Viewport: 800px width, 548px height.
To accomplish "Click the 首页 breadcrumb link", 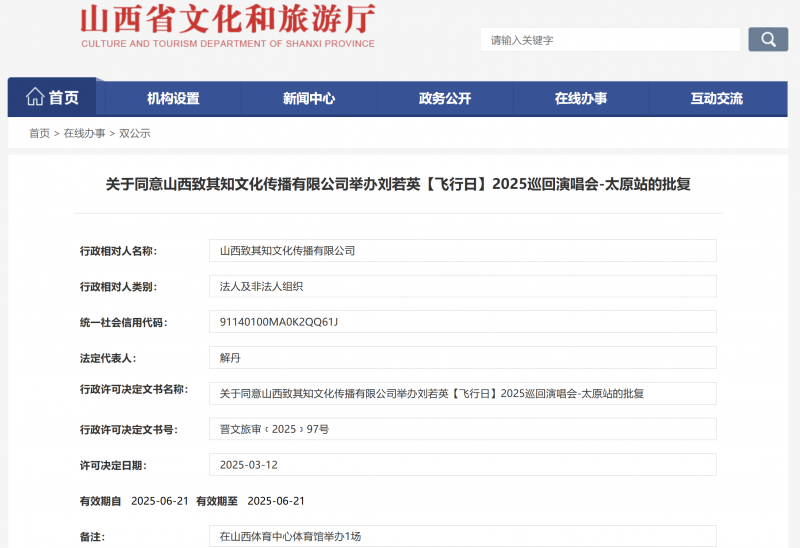I will point(39,133).
